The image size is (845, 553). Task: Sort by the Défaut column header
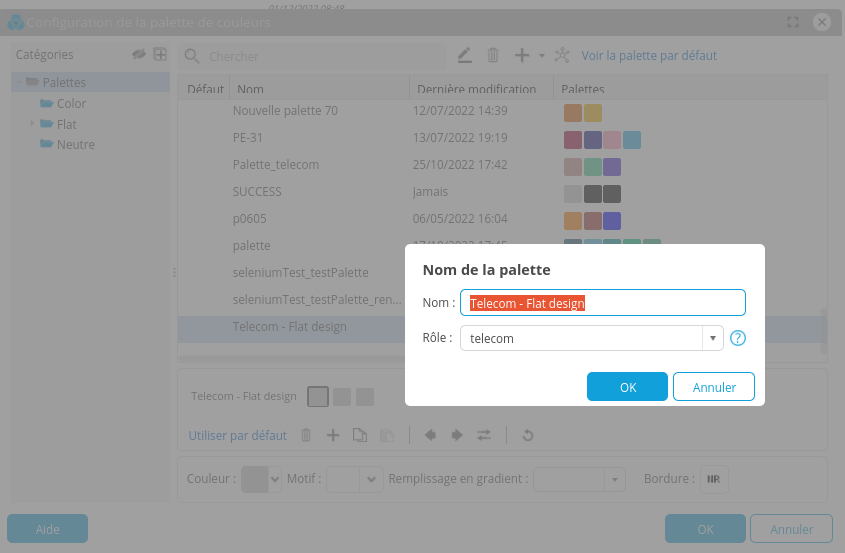click(x=205, y=89)
